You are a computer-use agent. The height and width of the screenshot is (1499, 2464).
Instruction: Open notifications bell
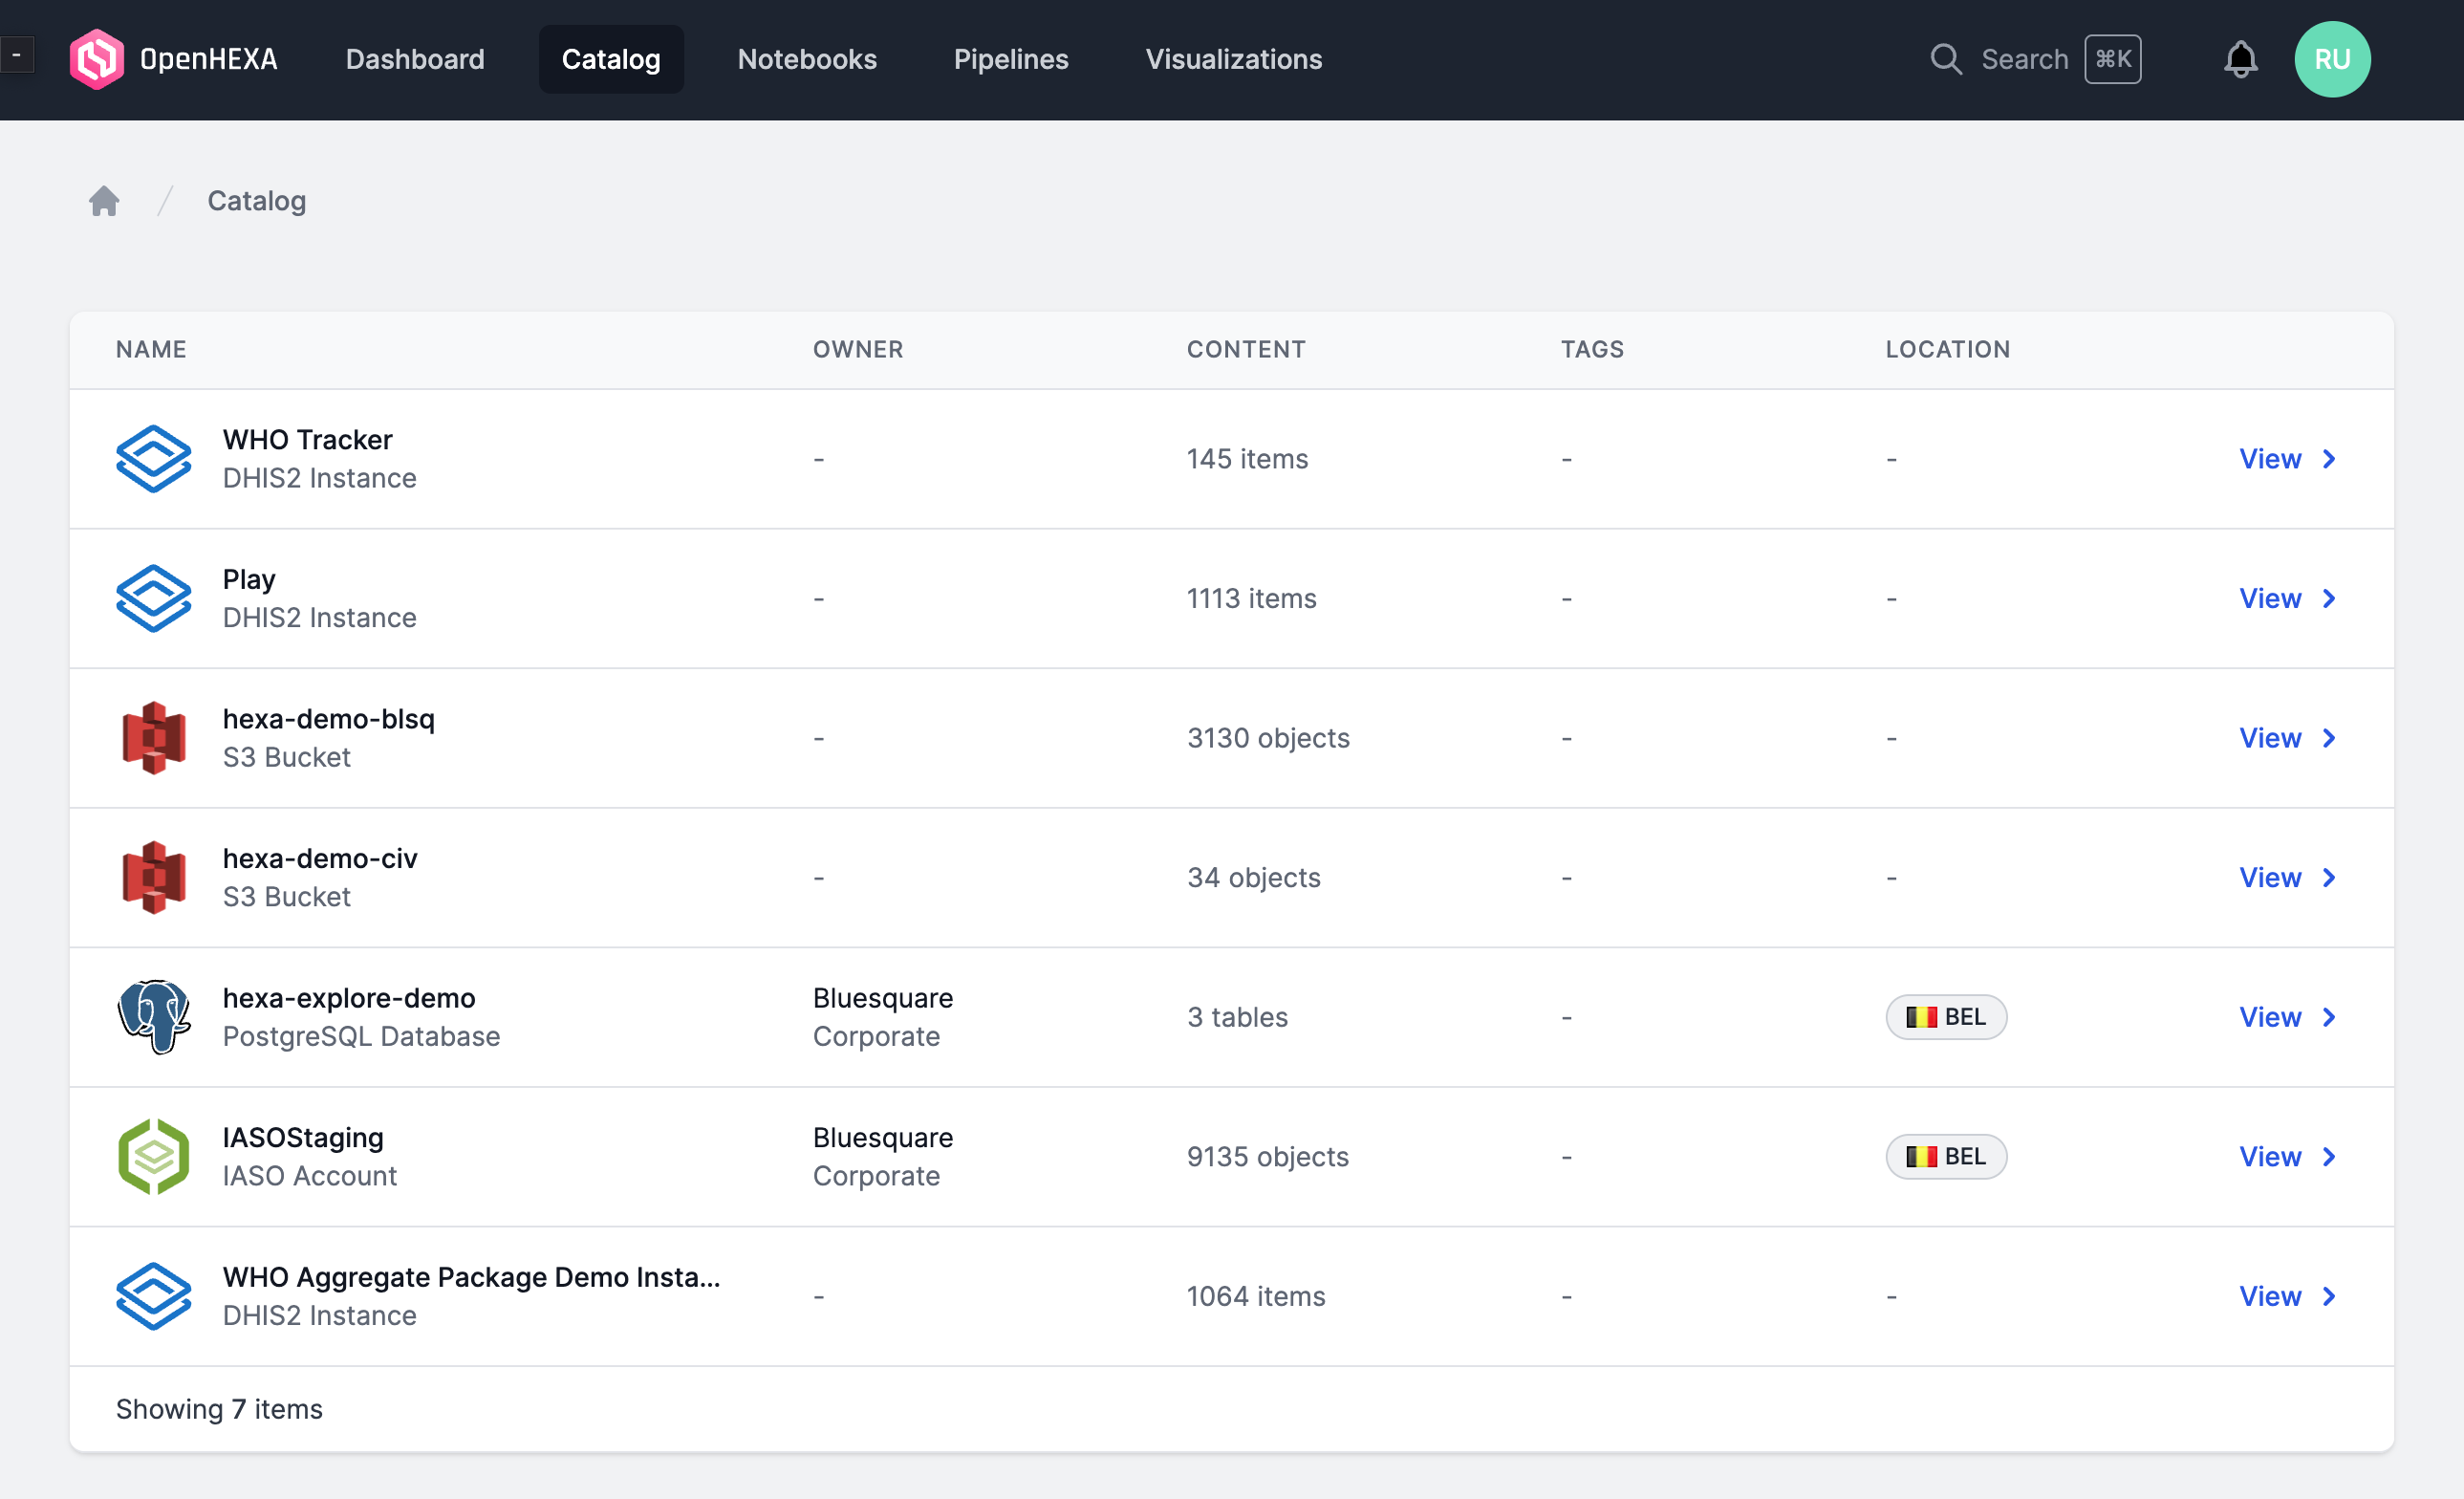coord(2240,59)
